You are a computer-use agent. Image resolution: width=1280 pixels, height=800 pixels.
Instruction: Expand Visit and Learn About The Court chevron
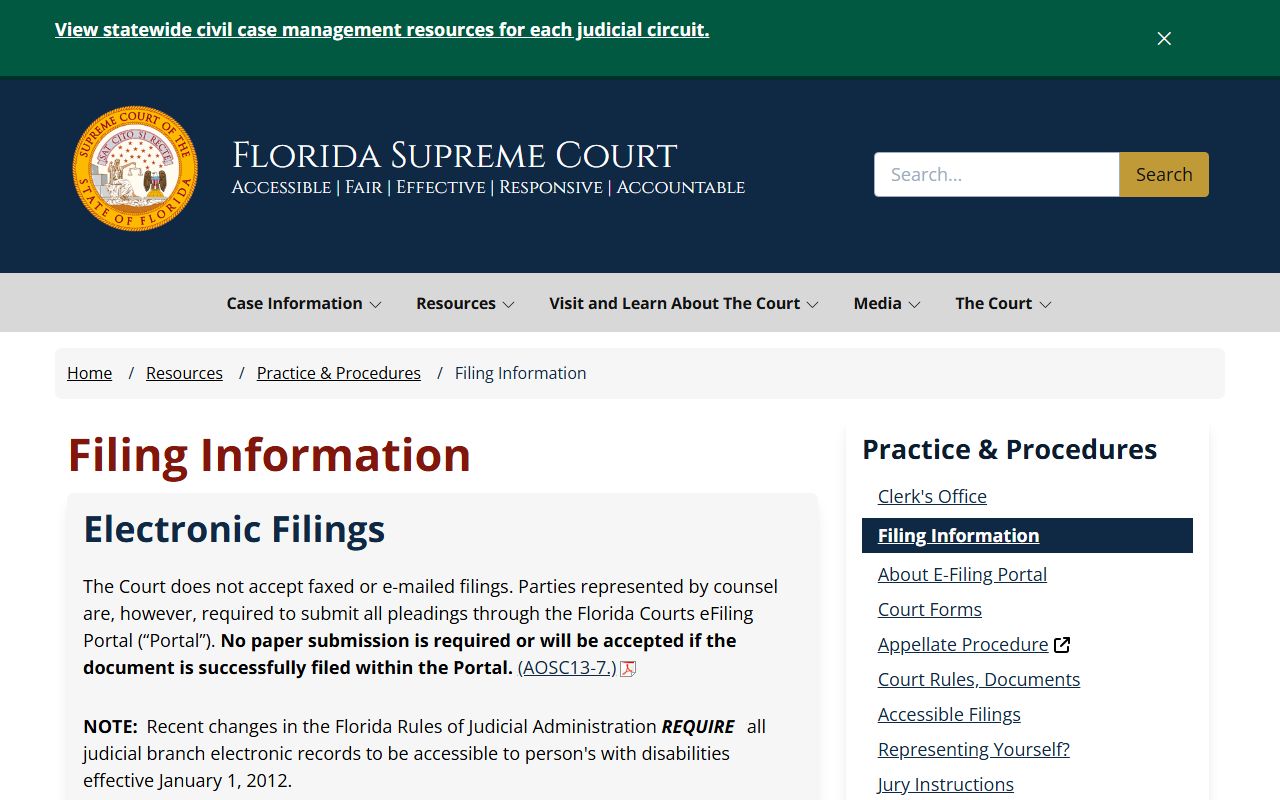[x=812, y=304]
